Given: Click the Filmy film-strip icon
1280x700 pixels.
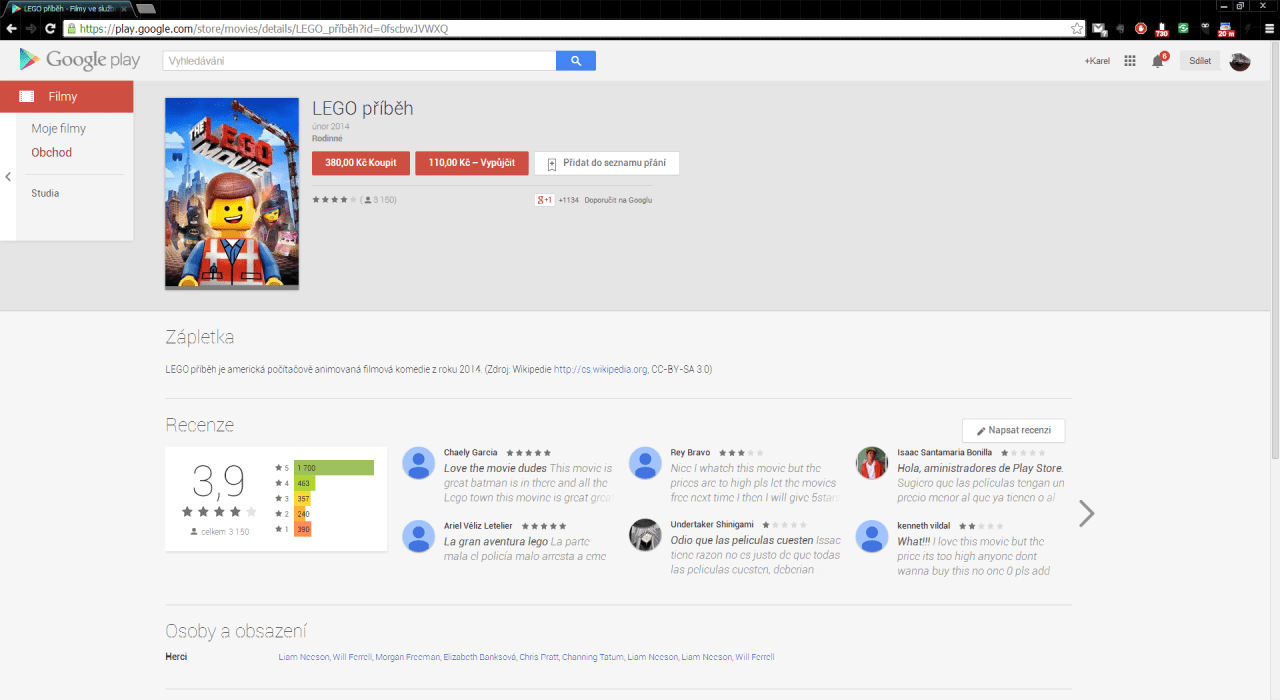Looking at the screenshot, I should (26, 96).
